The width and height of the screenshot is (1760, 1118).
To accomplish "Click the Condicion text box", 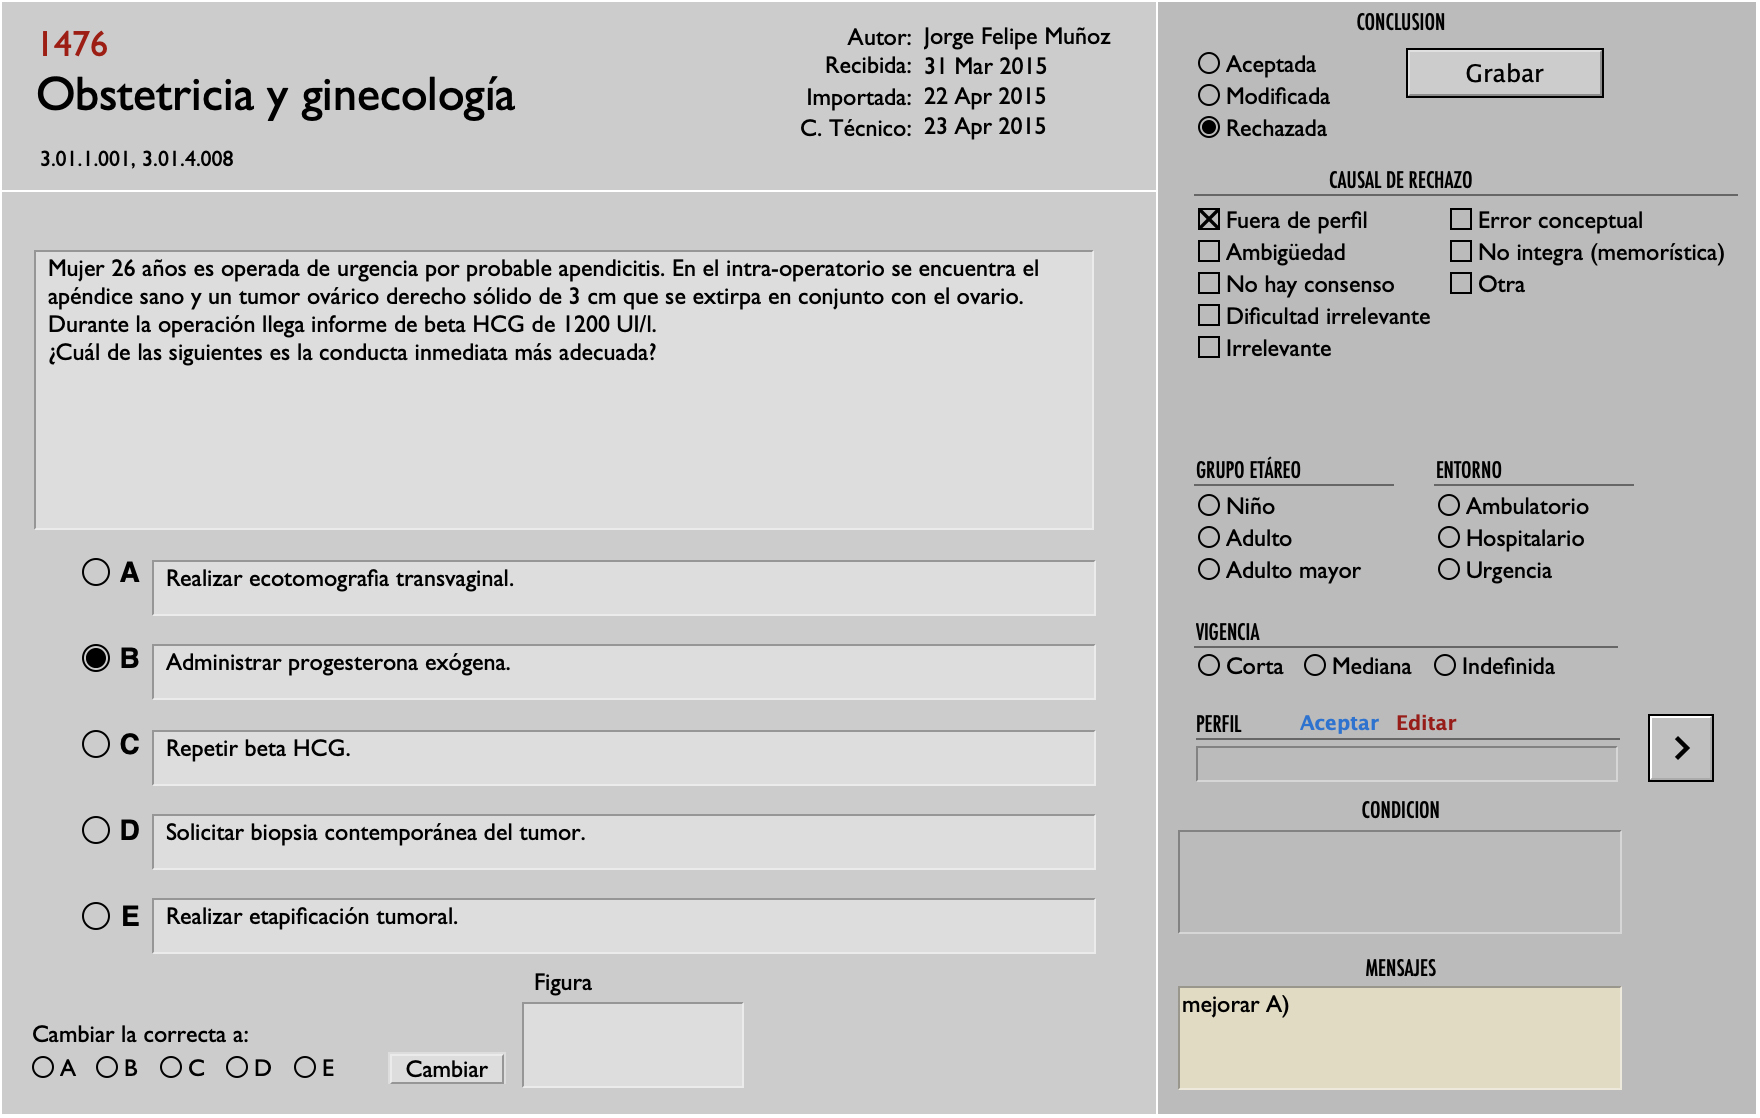I will tap(1399, 882).
